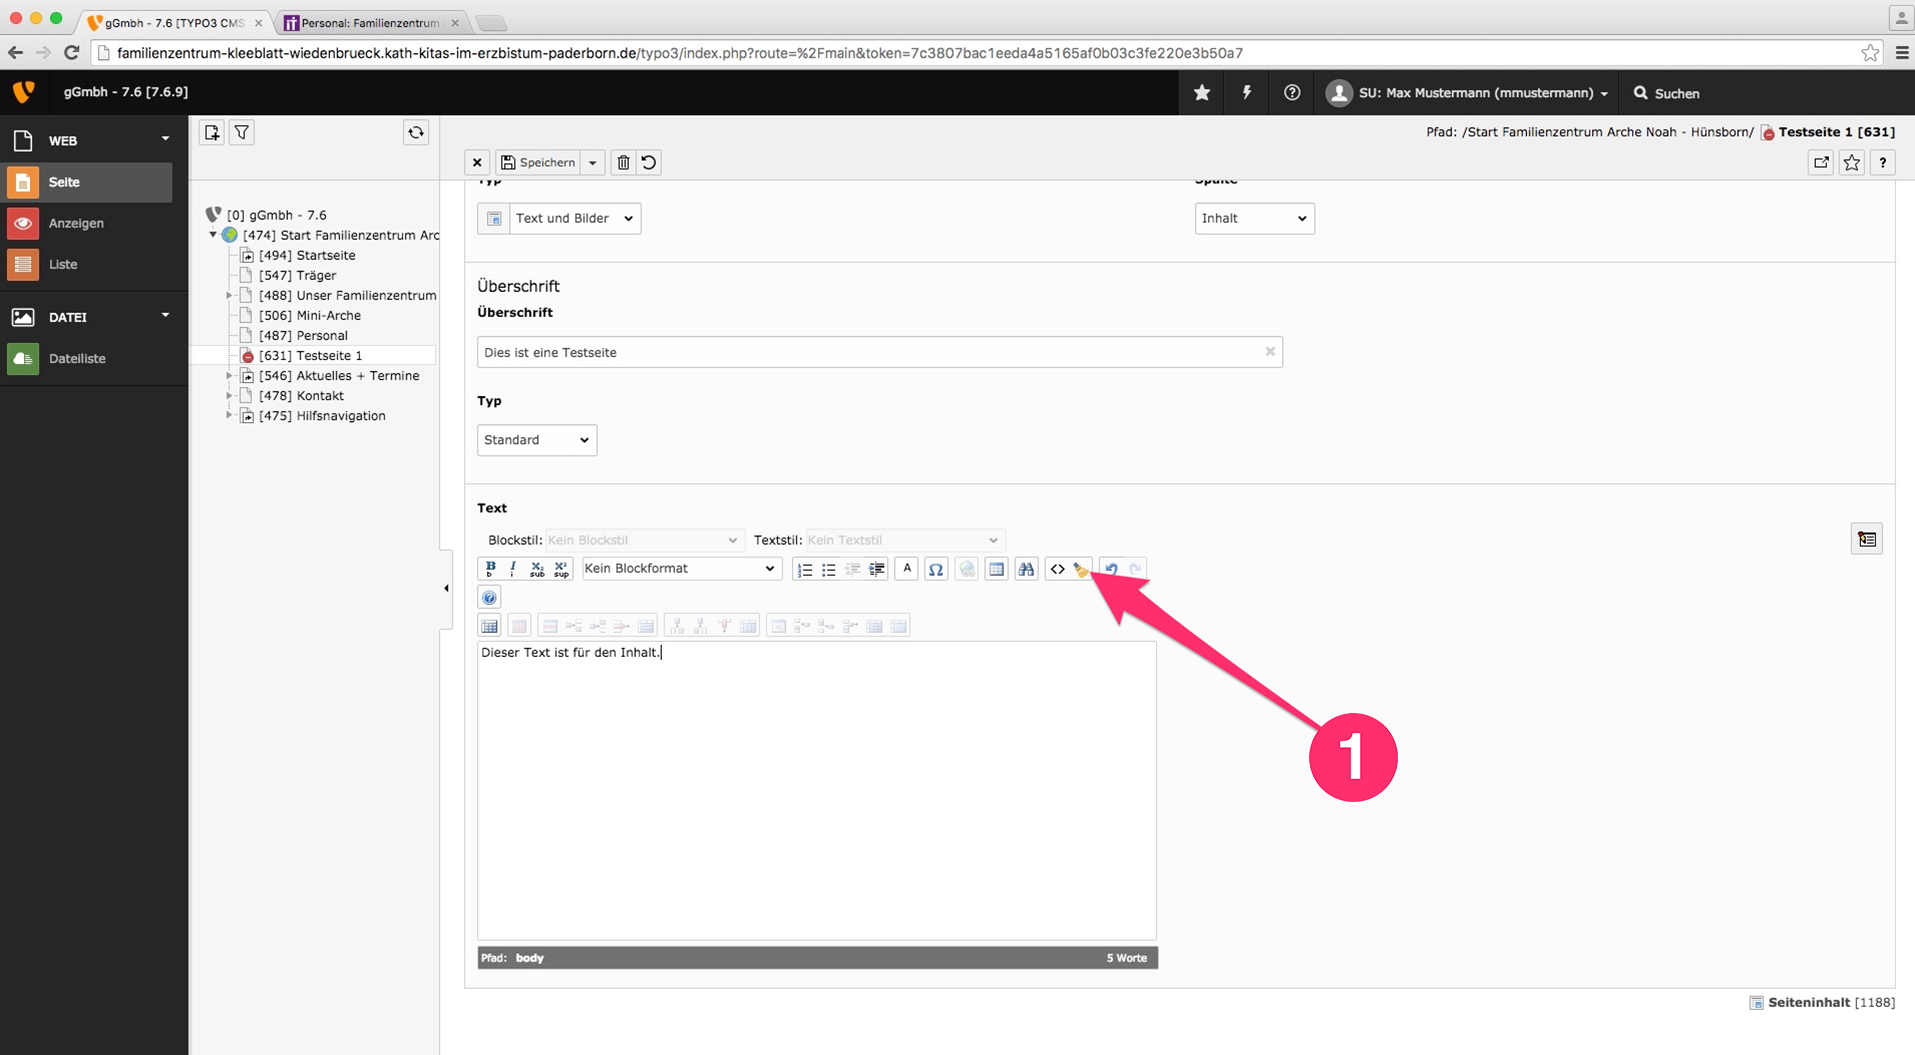Screen dimensions: 1915x1055
Task: Expand the Aktuelles + Termine tree node
Action: click(229, 376)
